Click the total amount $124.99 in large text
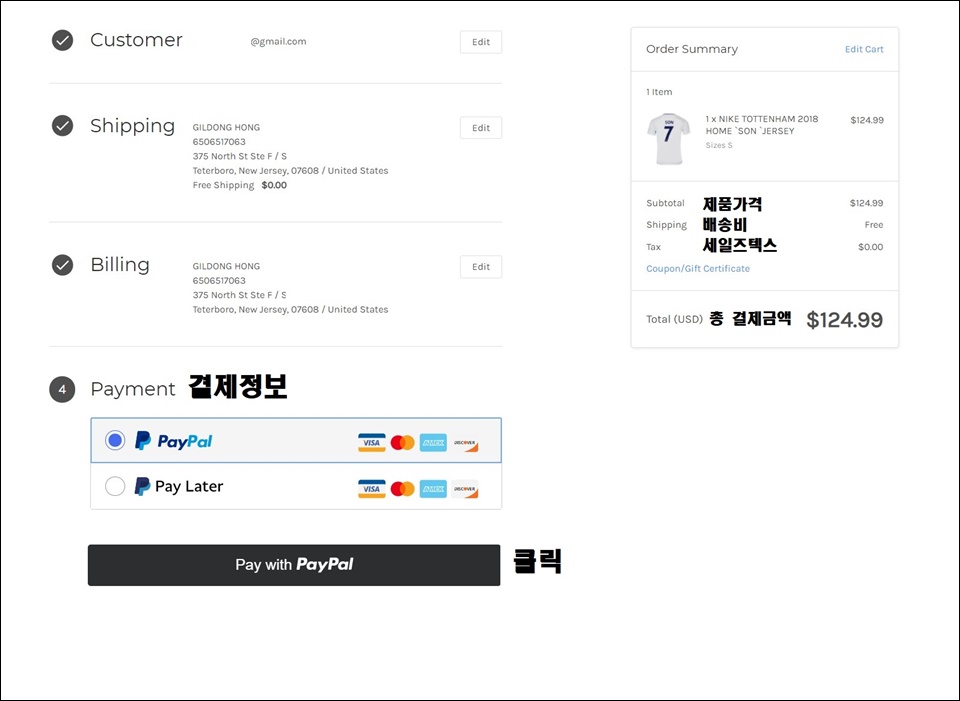960x701 pixels. [x=844, y=320]
